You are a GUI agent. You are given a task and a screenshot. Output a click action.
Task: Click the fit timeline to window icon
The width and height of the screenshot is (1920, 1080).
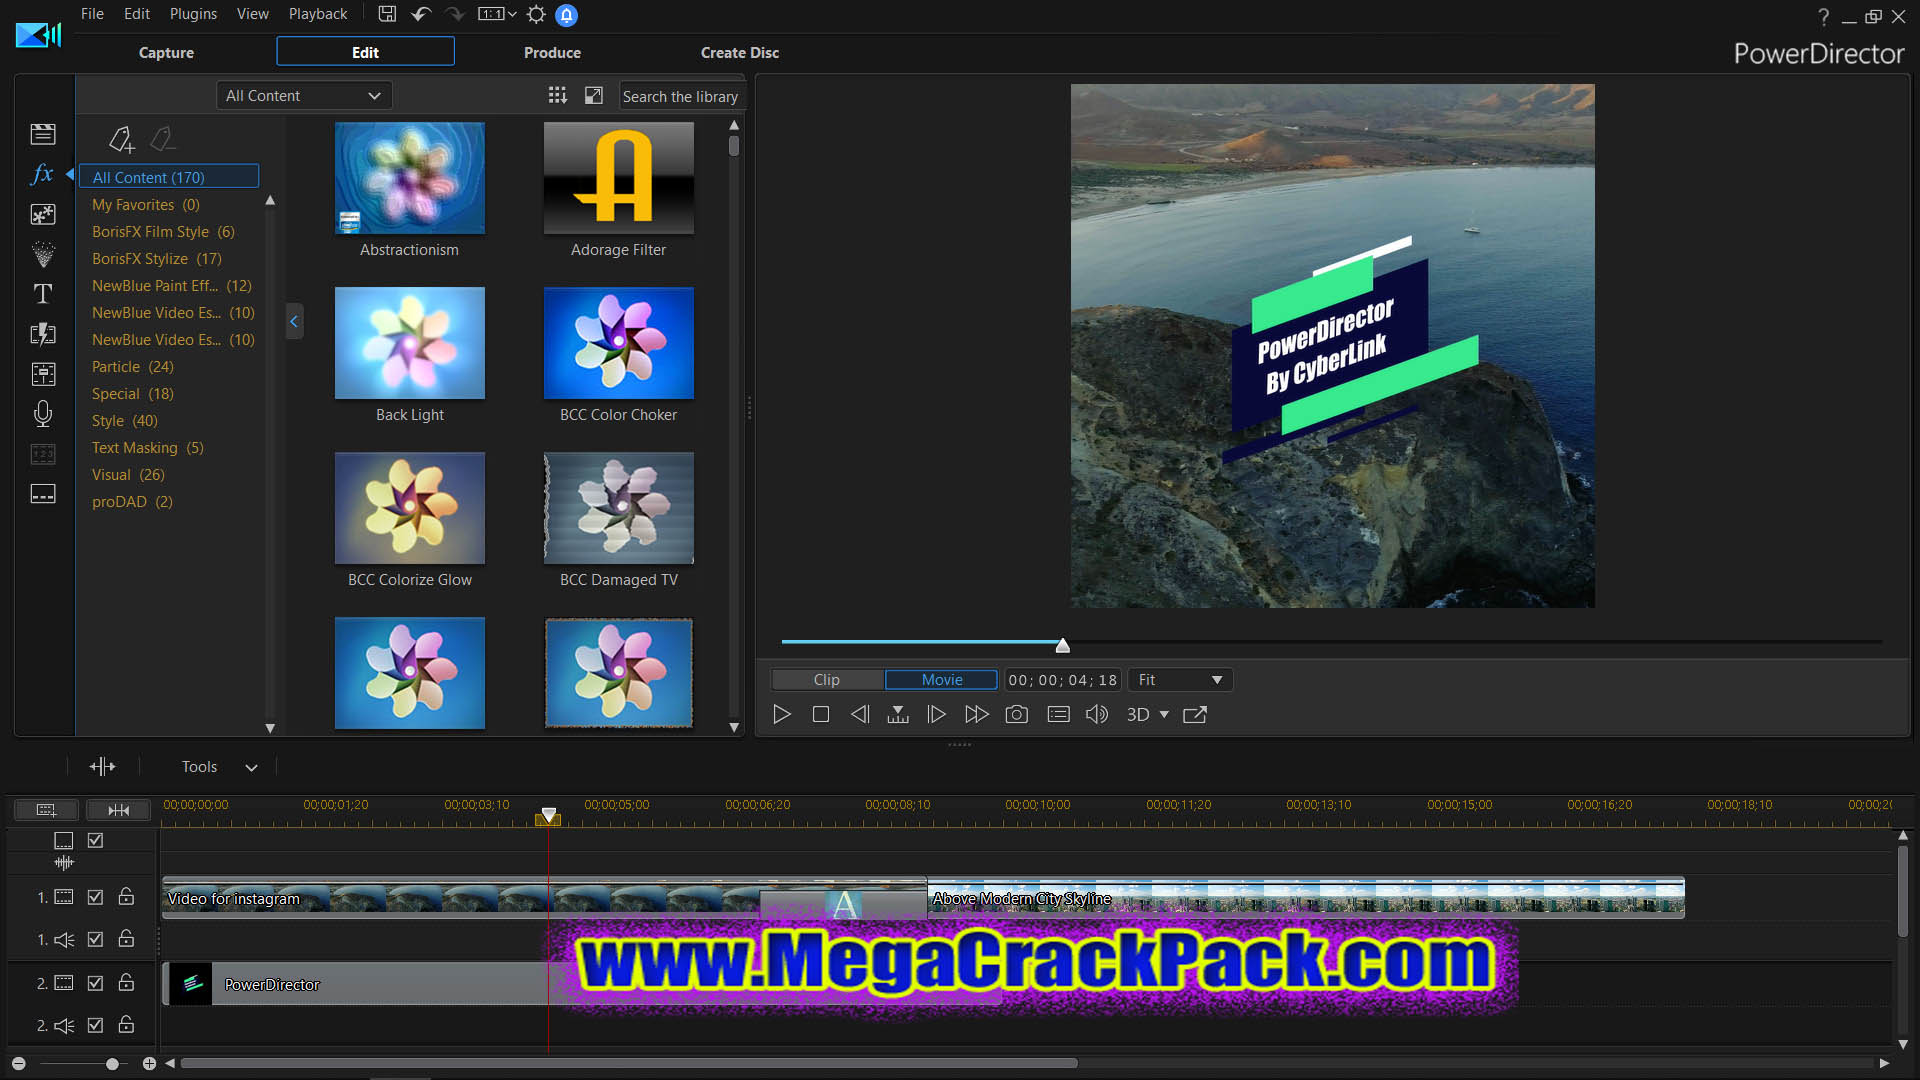click(118, 810)
